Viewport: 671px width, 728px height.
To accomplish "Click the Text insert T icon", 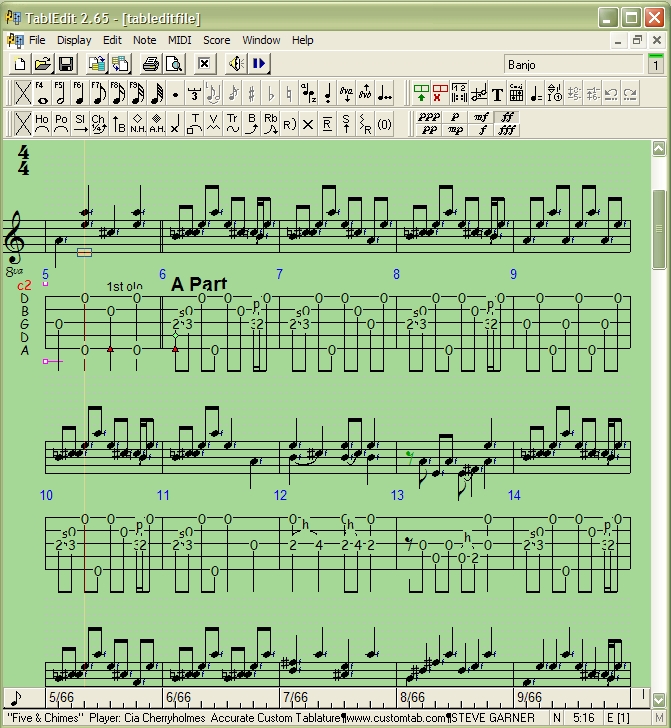I will coord(497,94).
